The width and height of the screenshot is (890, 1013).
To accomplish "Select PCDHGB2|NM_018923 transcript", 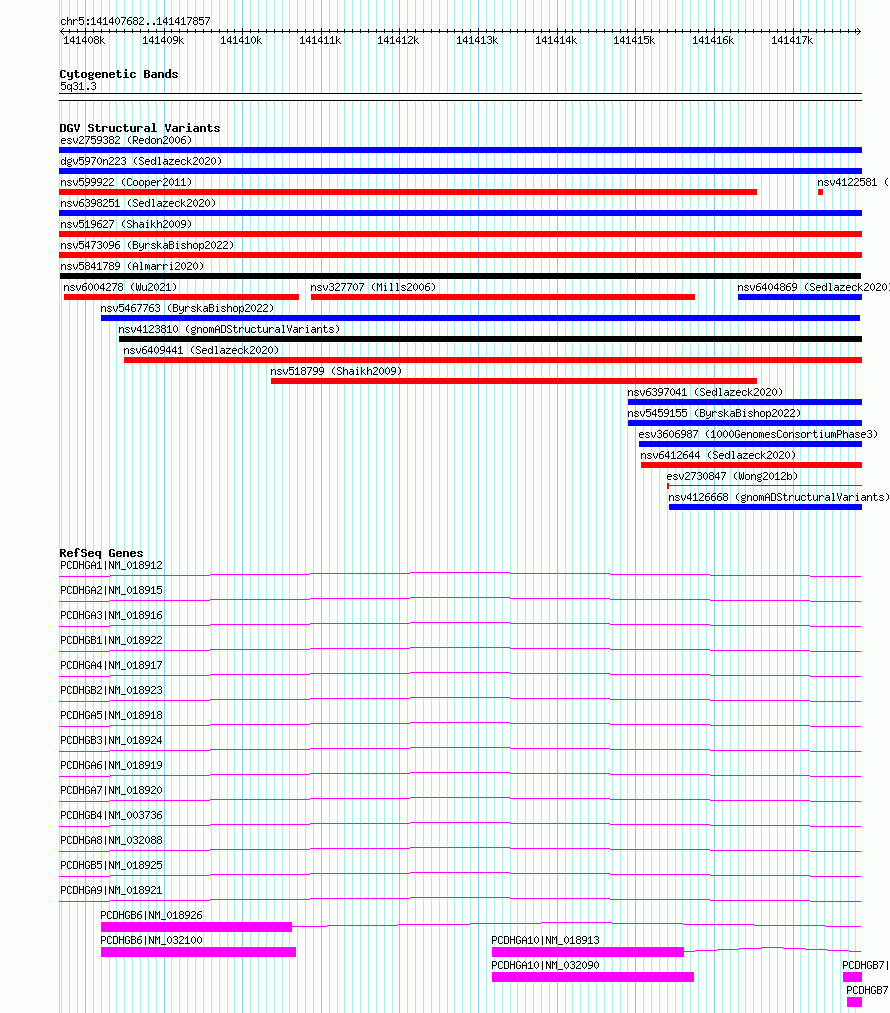I will 111,690.
